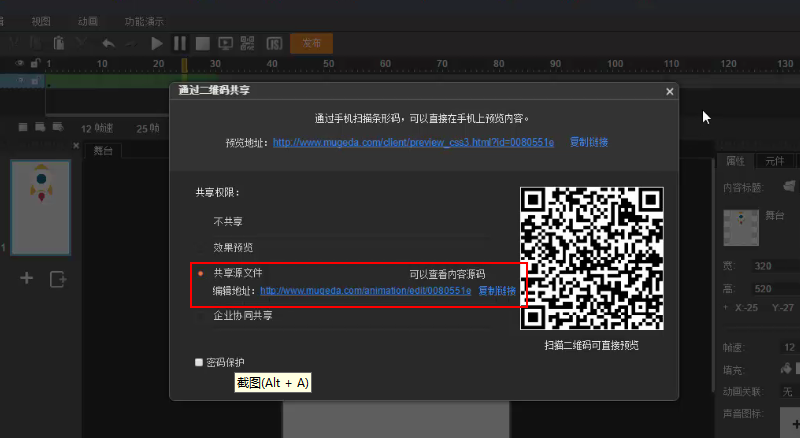Click the 12 帧速 label below timeline
The height and width of the screenshot is (438, 800).
pos(97,128)
